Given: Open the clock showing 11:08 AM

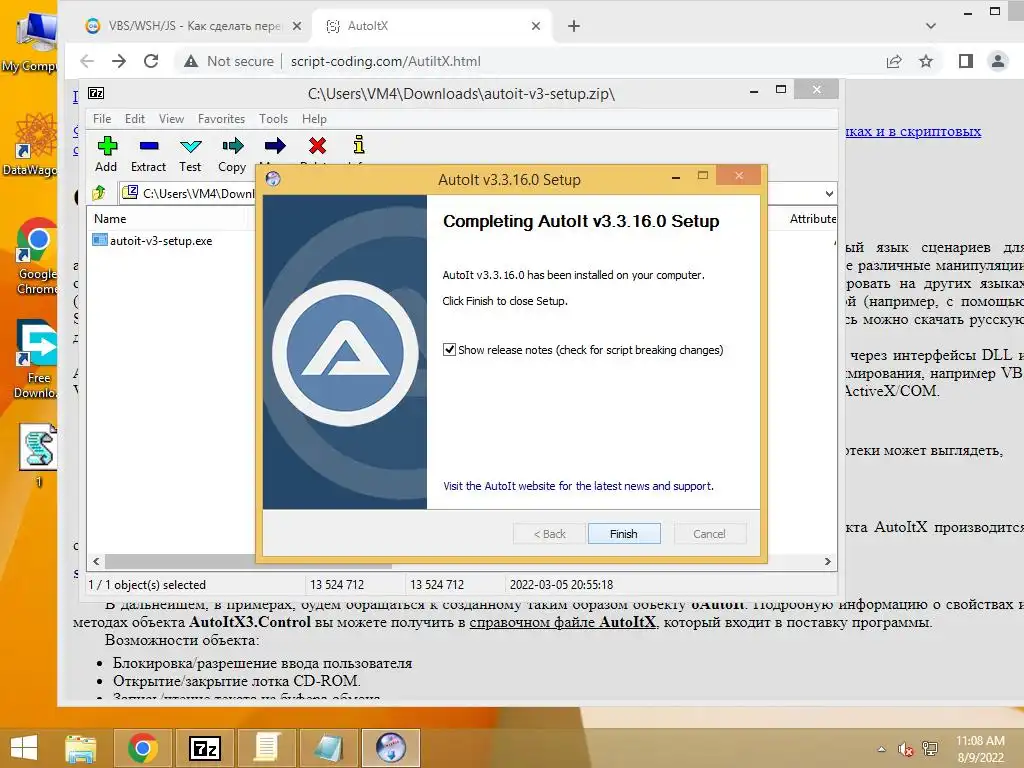Looking at the screenshot, I should point(980,749).
